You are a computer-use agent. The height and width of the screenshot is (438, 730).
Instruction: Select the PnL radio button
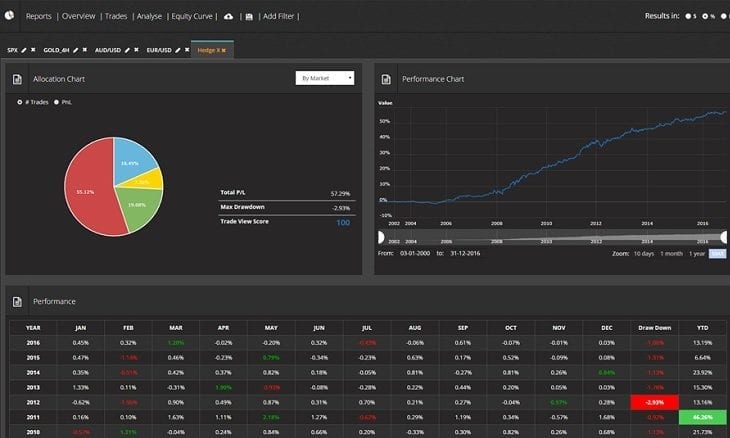click(57, 101)
